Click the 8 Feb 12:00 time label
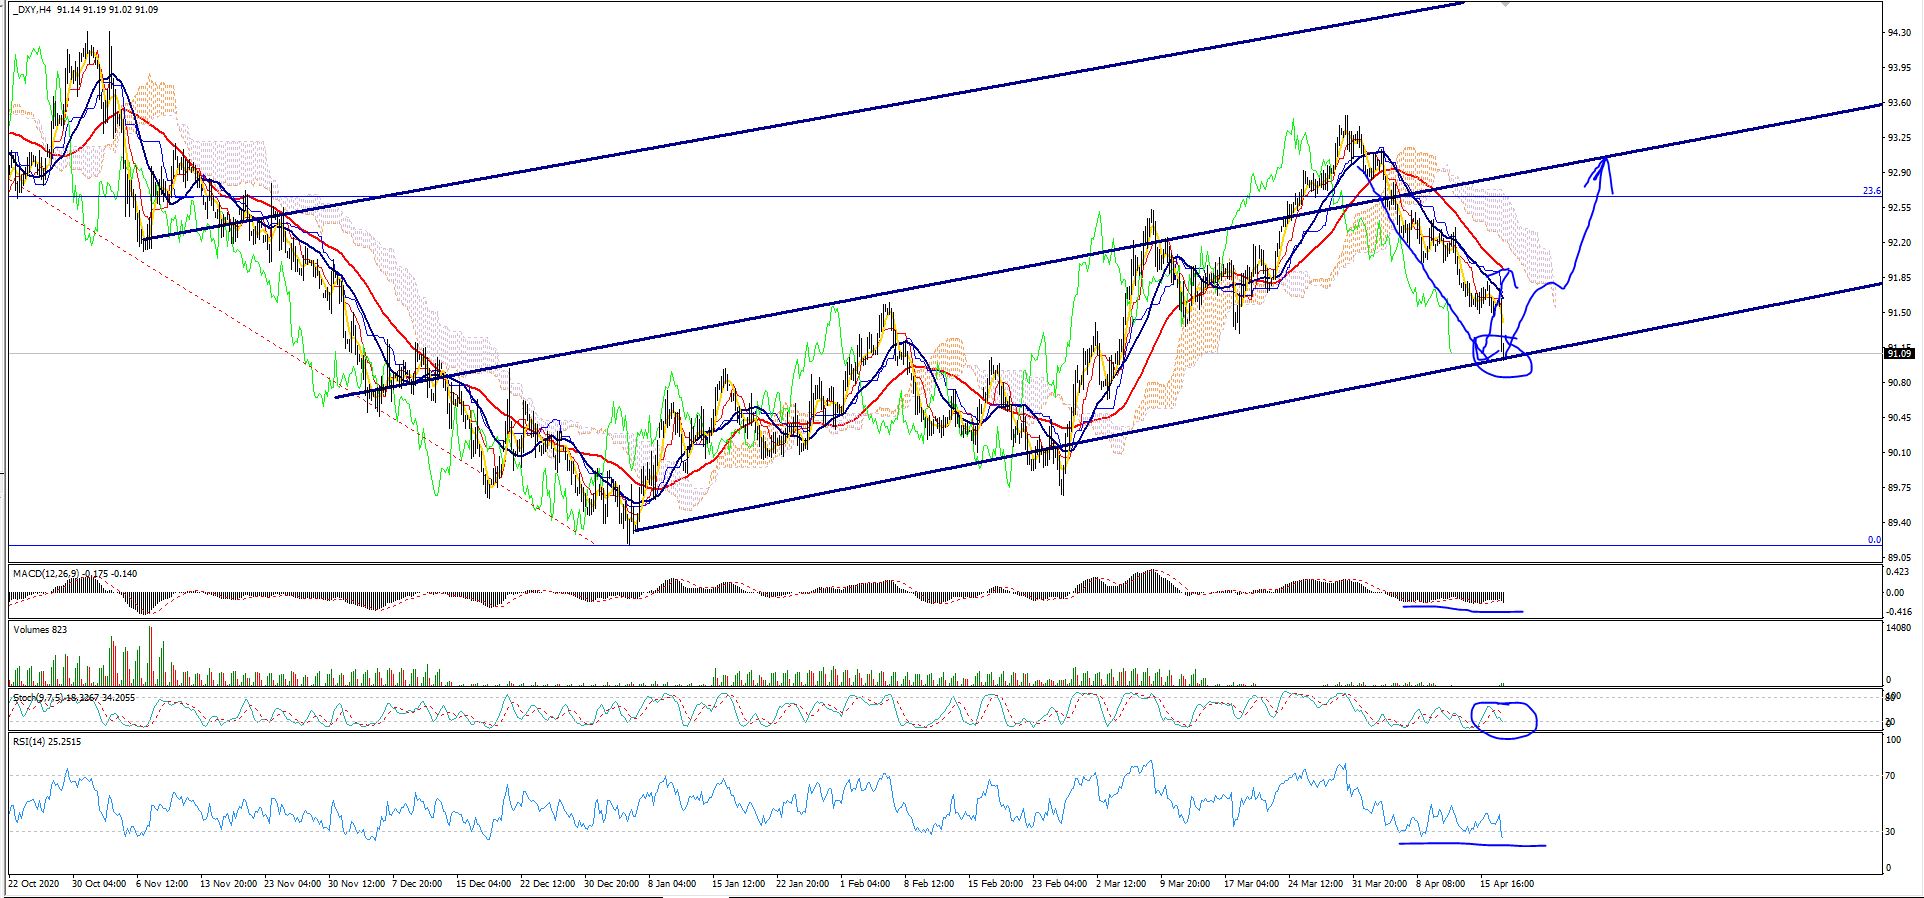 pyautogui.click(x=929, y=885)
